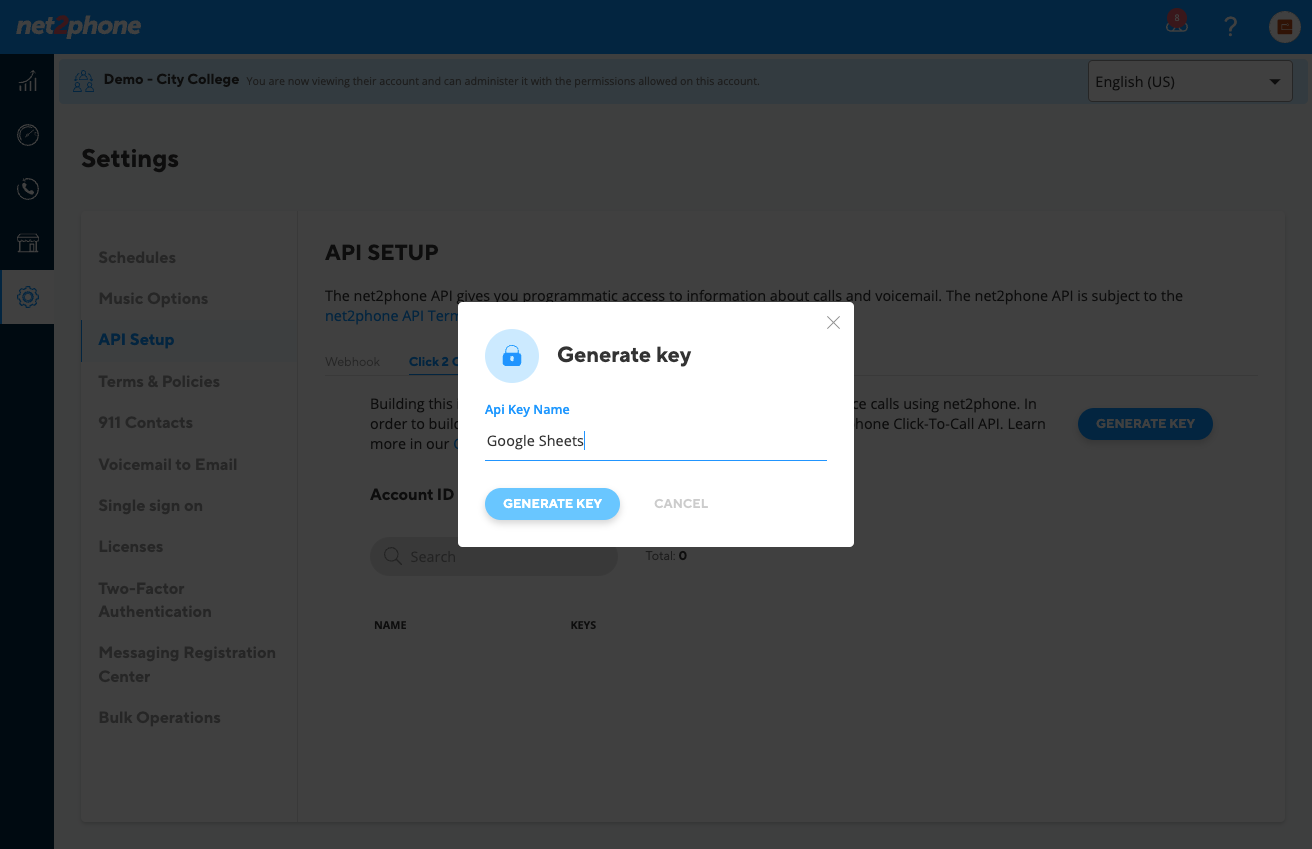Image resolution: width=1312 pixels, height=849 pixels.
Task: Open the analytics chart icon in sidebar
Action: click(27, 81)
